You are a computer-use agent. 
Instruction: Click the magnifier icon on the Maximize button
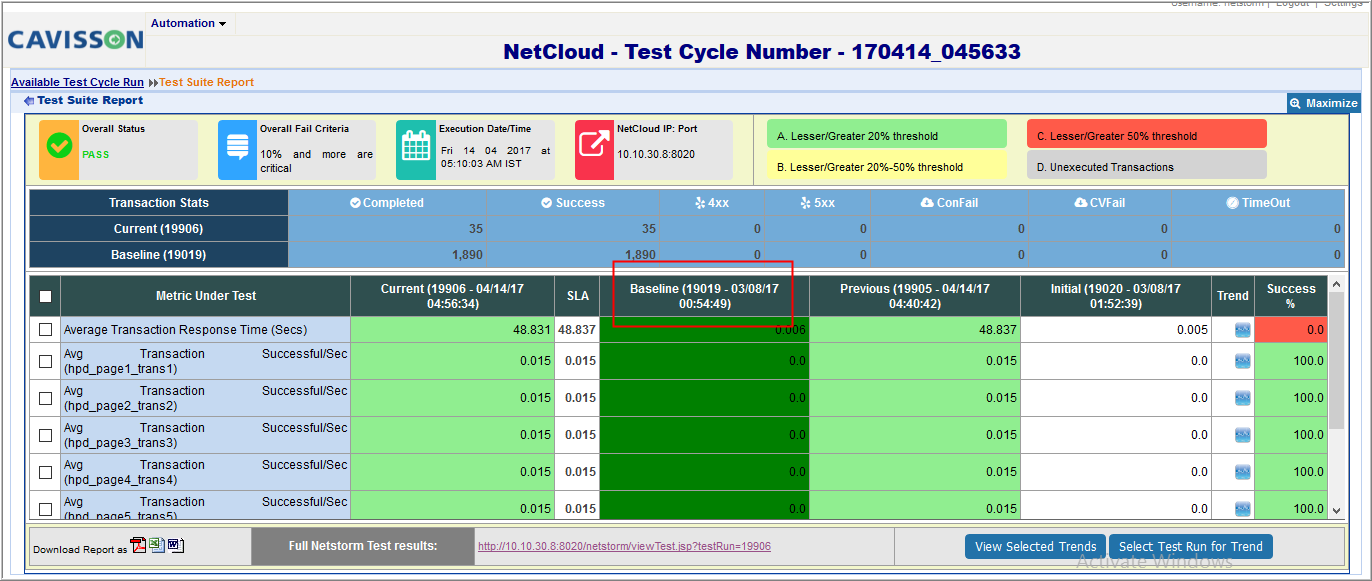tap(1296, 103)
